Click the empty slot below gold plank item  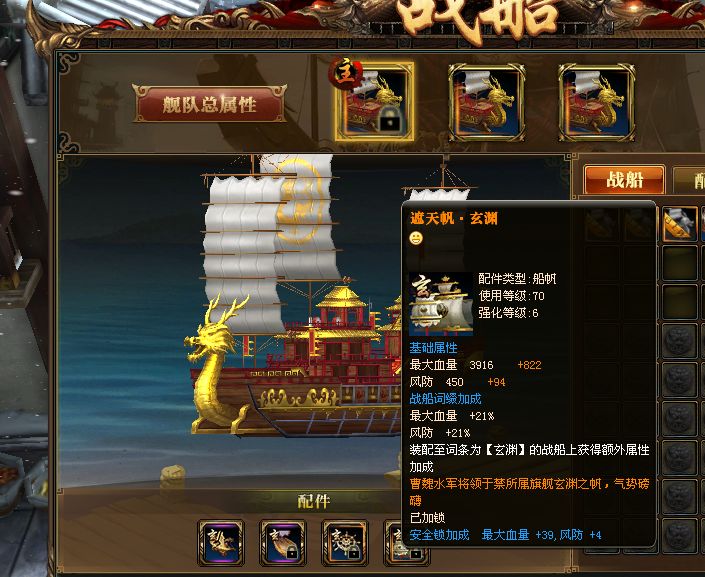(680, 262)
